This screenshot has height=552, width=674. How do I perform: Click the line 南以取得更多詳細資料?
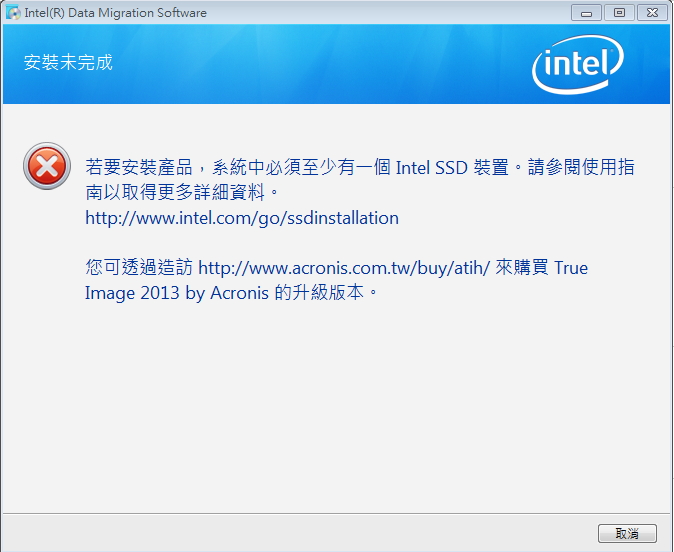tap(182, 192)
